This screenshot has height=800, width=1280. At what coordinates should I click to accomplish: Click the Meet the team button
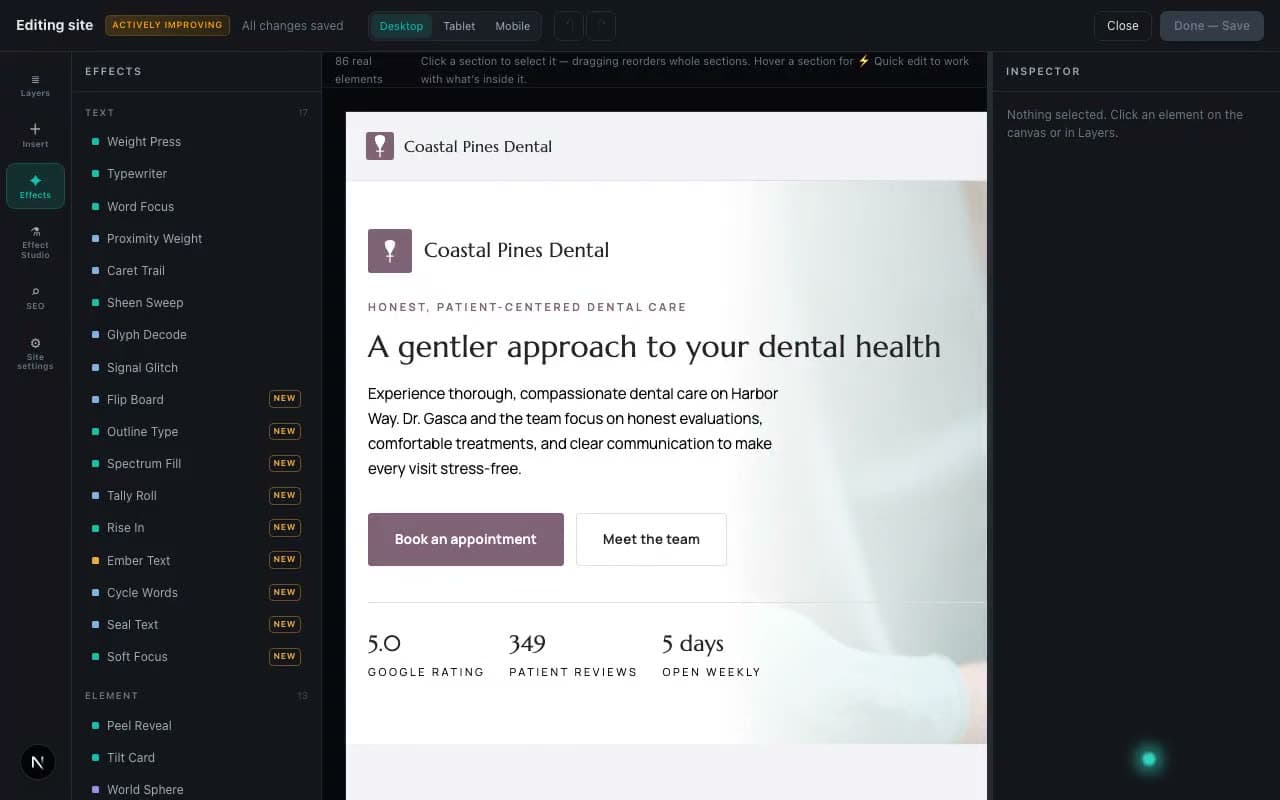pyautogui.click(x=651, y=539)
